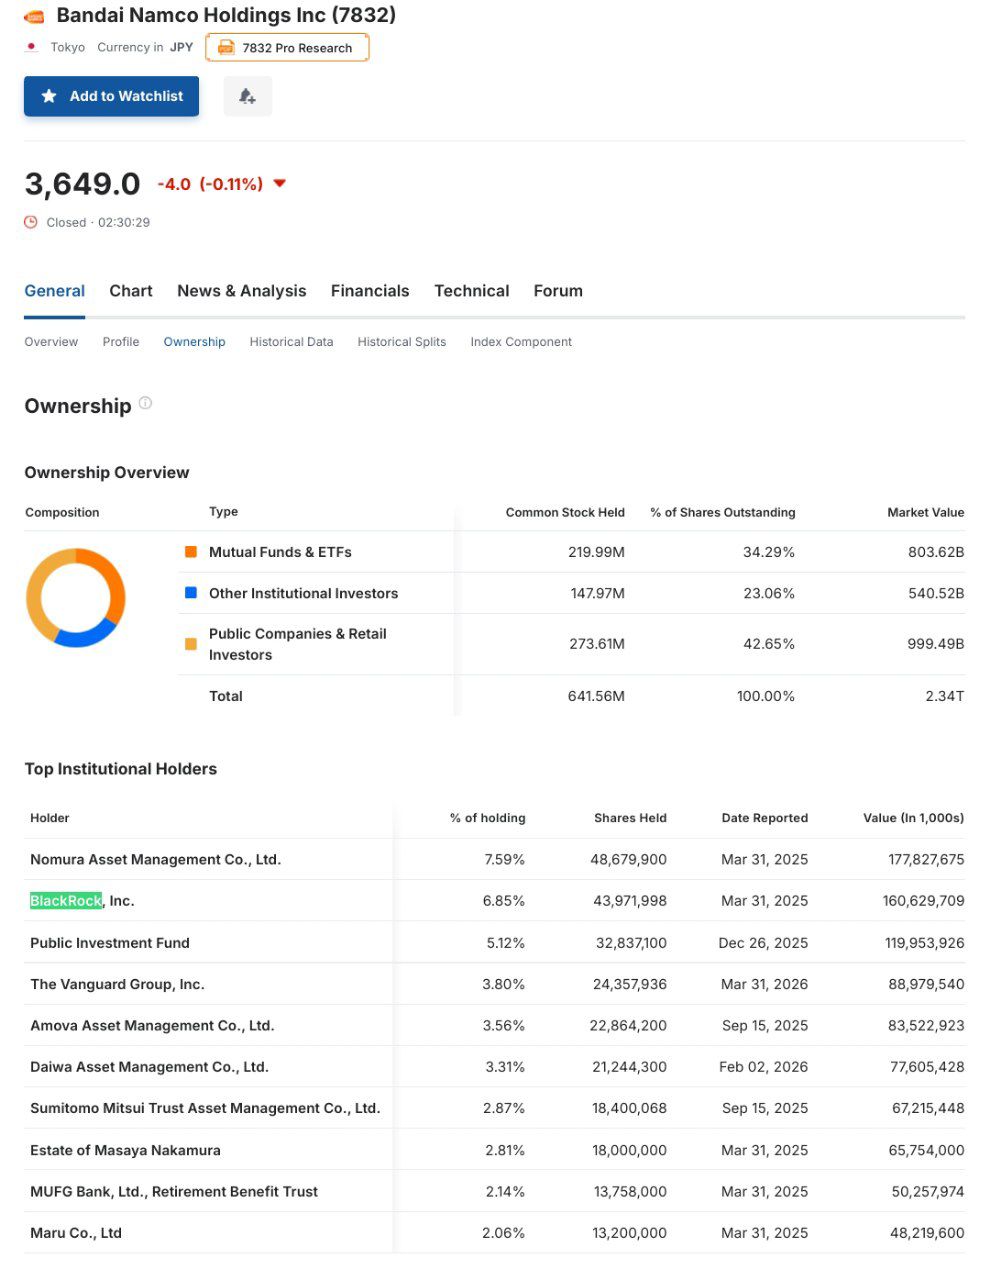
Task: Click the 7832 Pro Research button
Action: click(287, 47)
